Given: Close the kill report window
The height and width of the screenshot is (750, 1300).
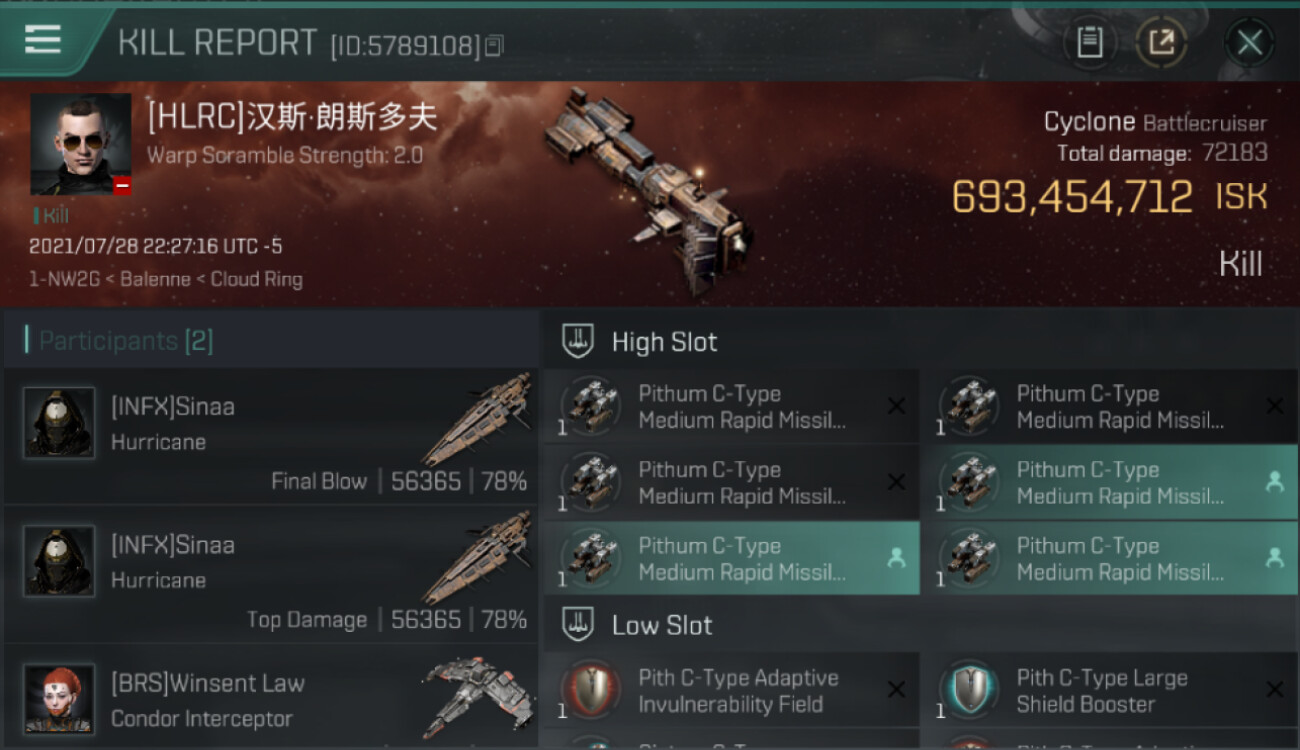Looking at the screenshot, I should pos(1249,42).
